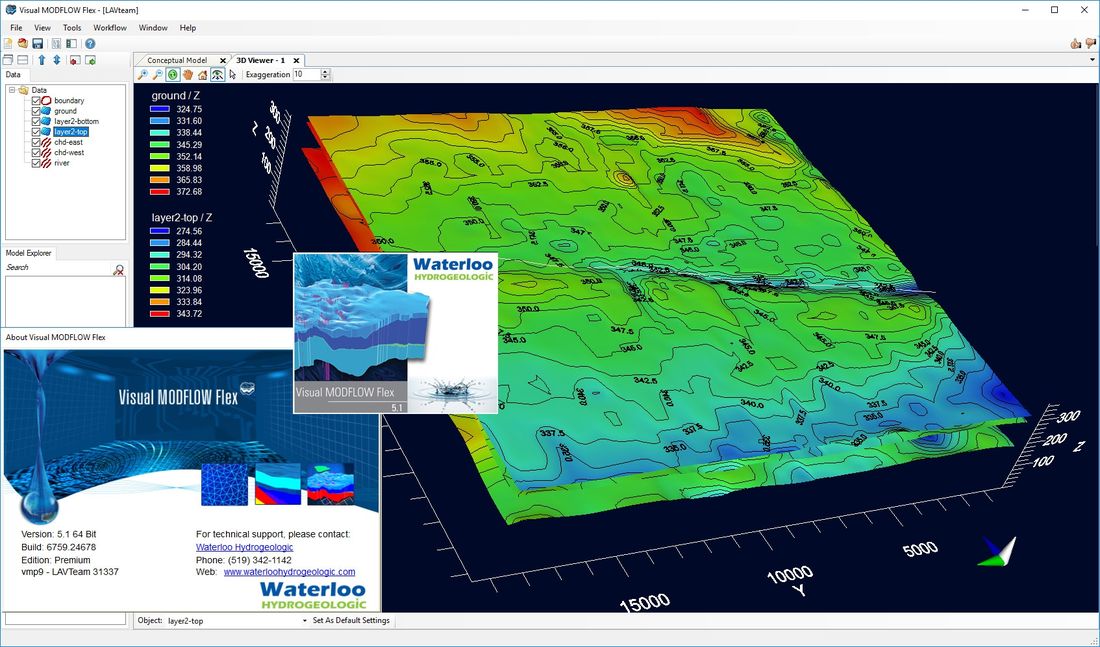The width and height of the screenshot is (1100, 647).
Task: Open the Workflow menu
Action: [x=110, y=28]
